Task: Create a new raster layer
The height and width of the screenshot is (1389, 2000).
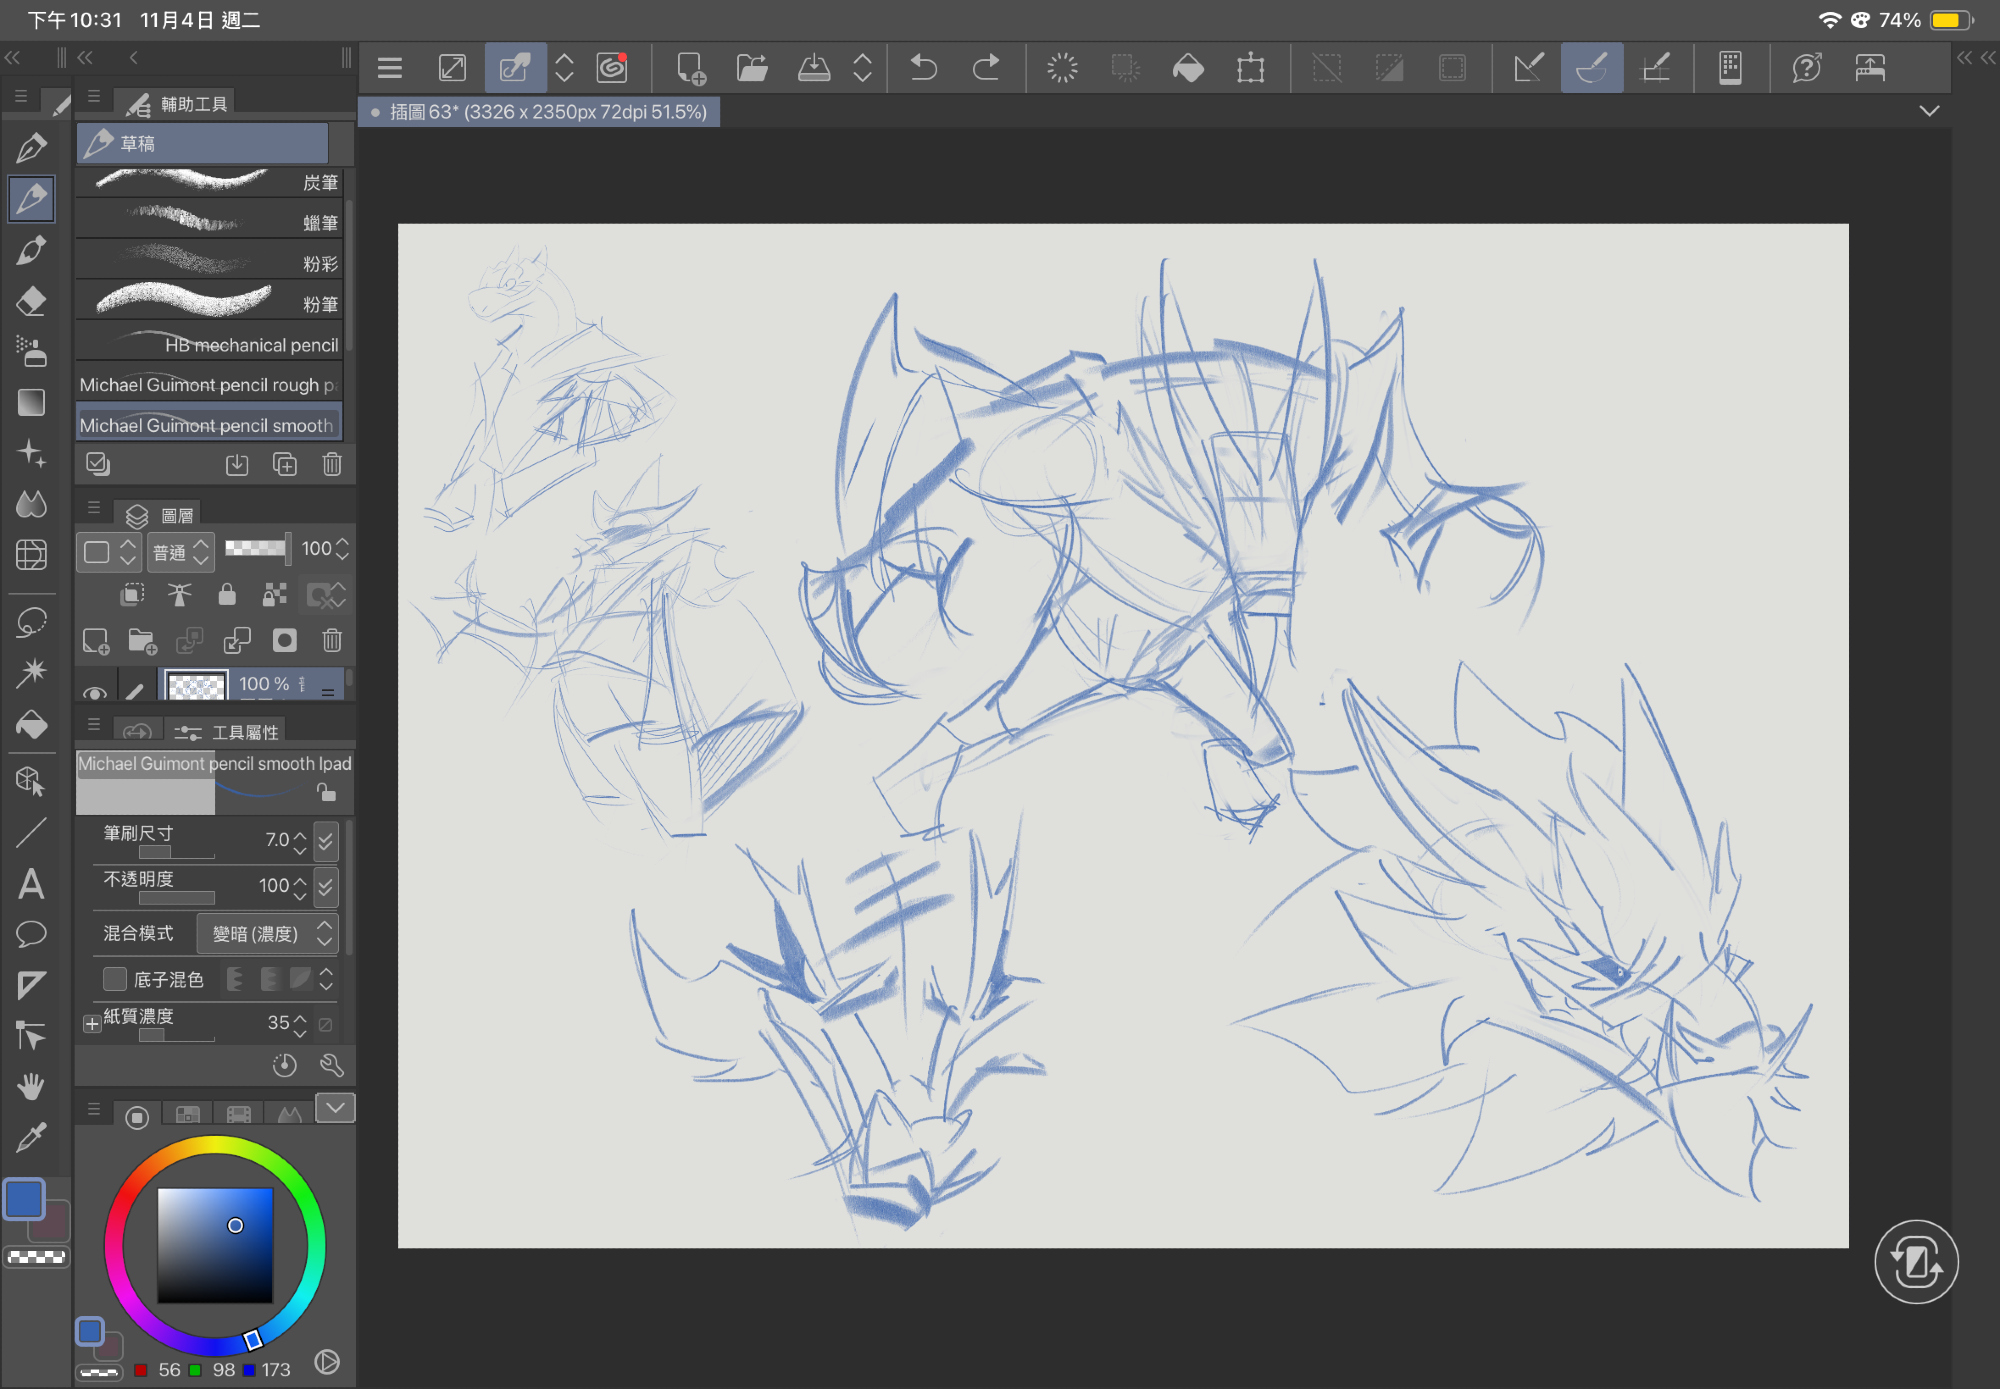Action: [96, 641]
